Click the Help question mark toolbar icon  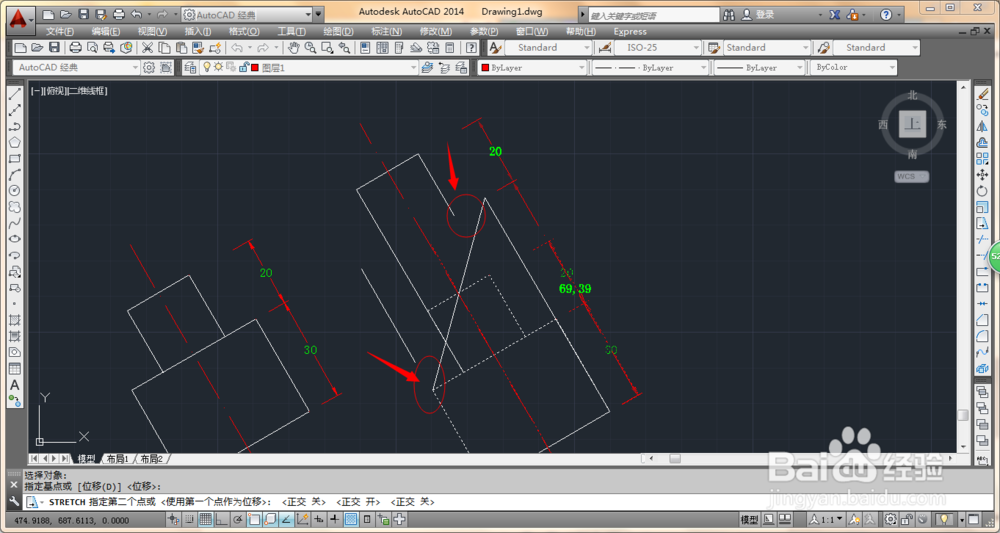471,48
